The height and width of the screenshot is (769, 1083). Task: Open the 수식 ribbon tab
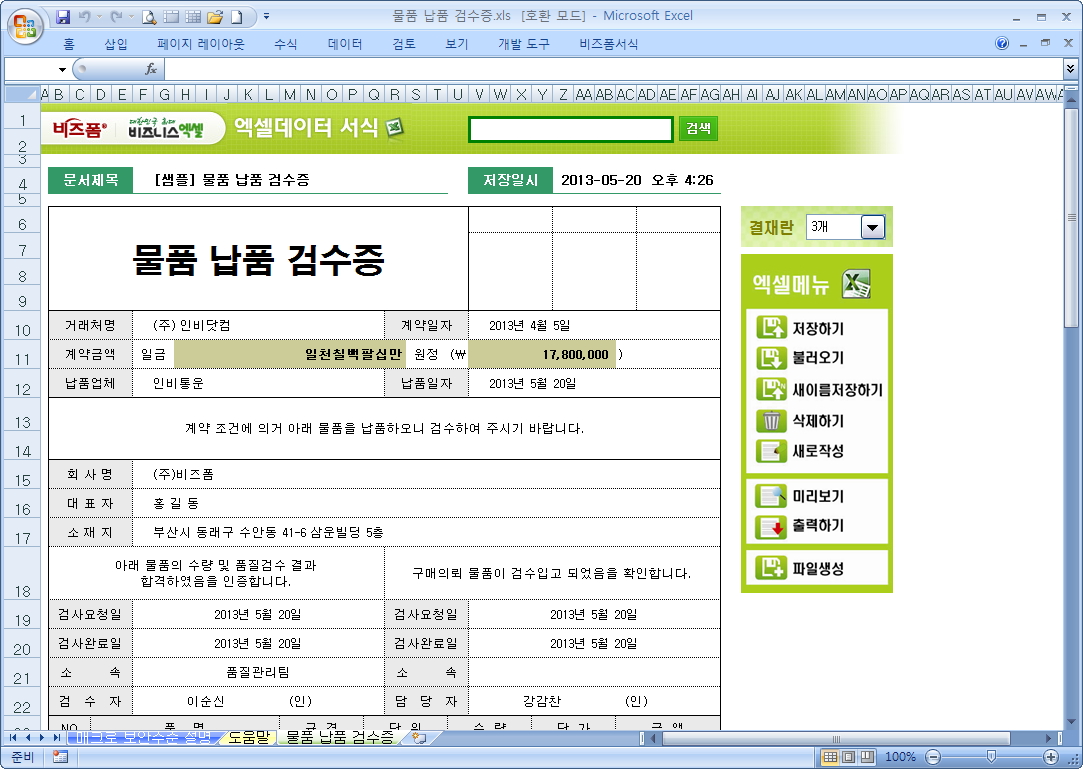tap(286, 44)
